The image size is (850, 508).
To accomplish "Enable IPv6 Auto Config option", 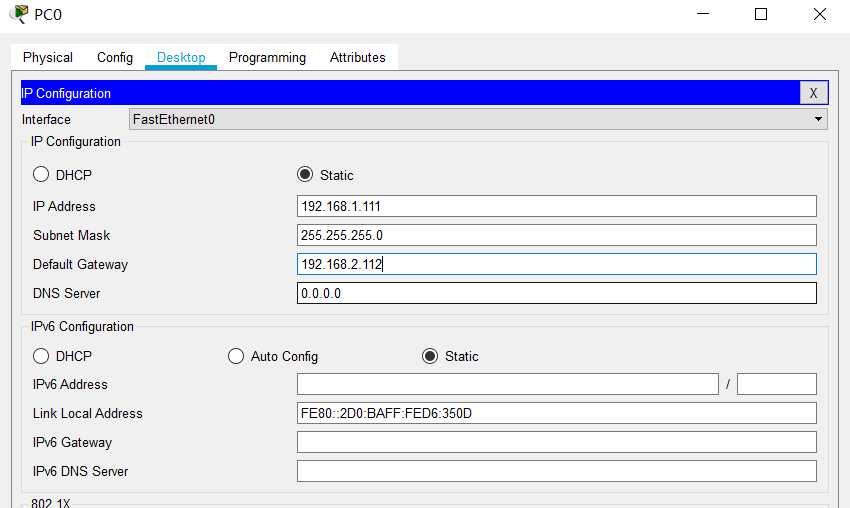I will (236, 356).
